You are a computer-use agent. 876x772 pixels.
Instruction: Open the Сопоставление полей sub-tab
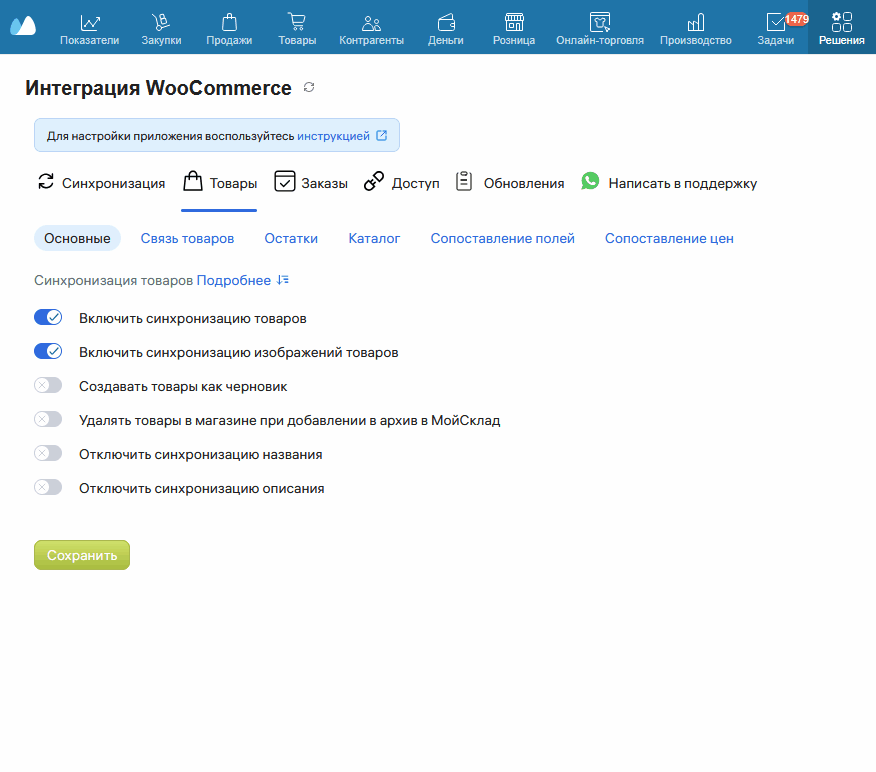pos(502,238)
